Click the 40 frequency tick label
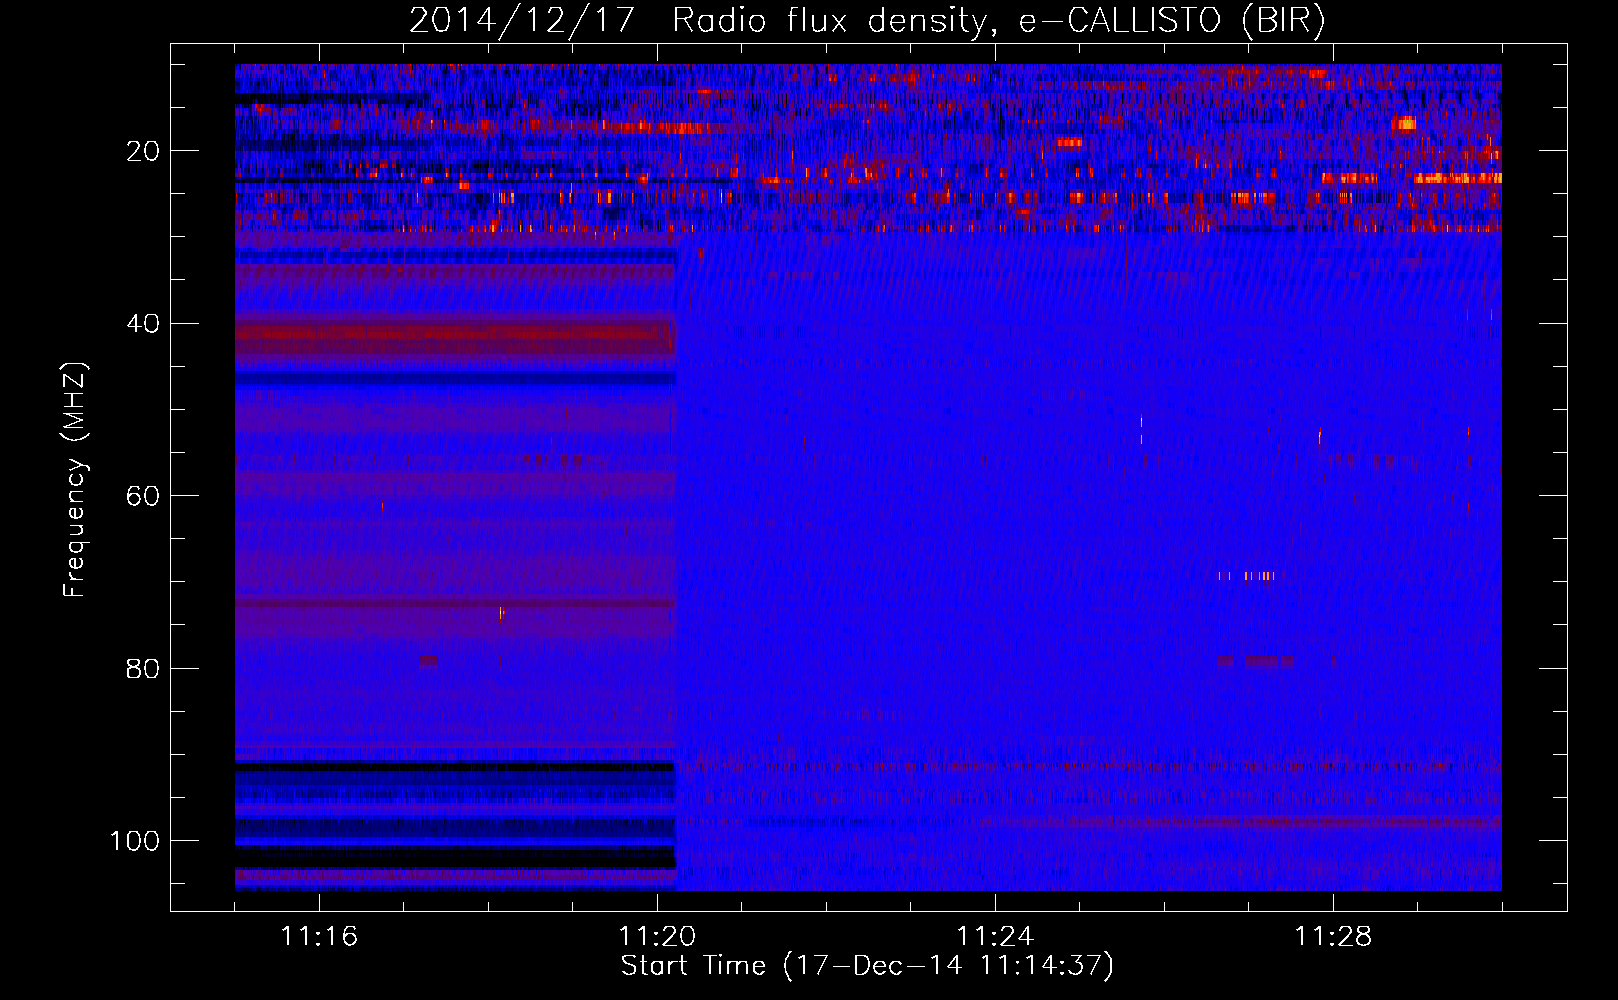This screenshot has height=1000, width=1618. [x=143, y=324]
